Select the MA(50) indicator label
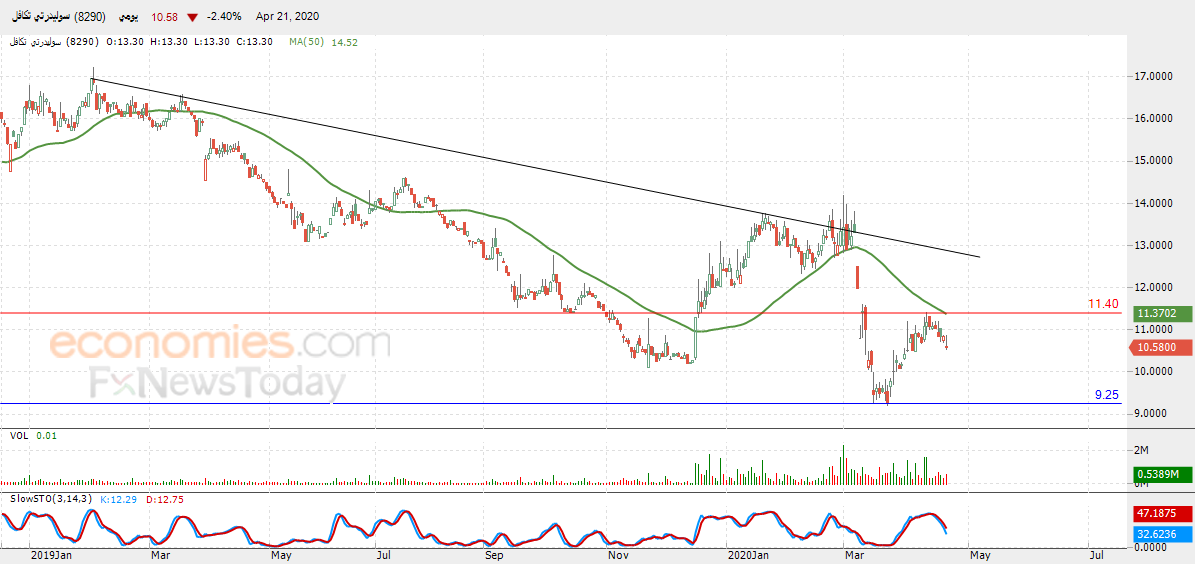The width and height of the screenshot is (1195, 564). [304, 42]
